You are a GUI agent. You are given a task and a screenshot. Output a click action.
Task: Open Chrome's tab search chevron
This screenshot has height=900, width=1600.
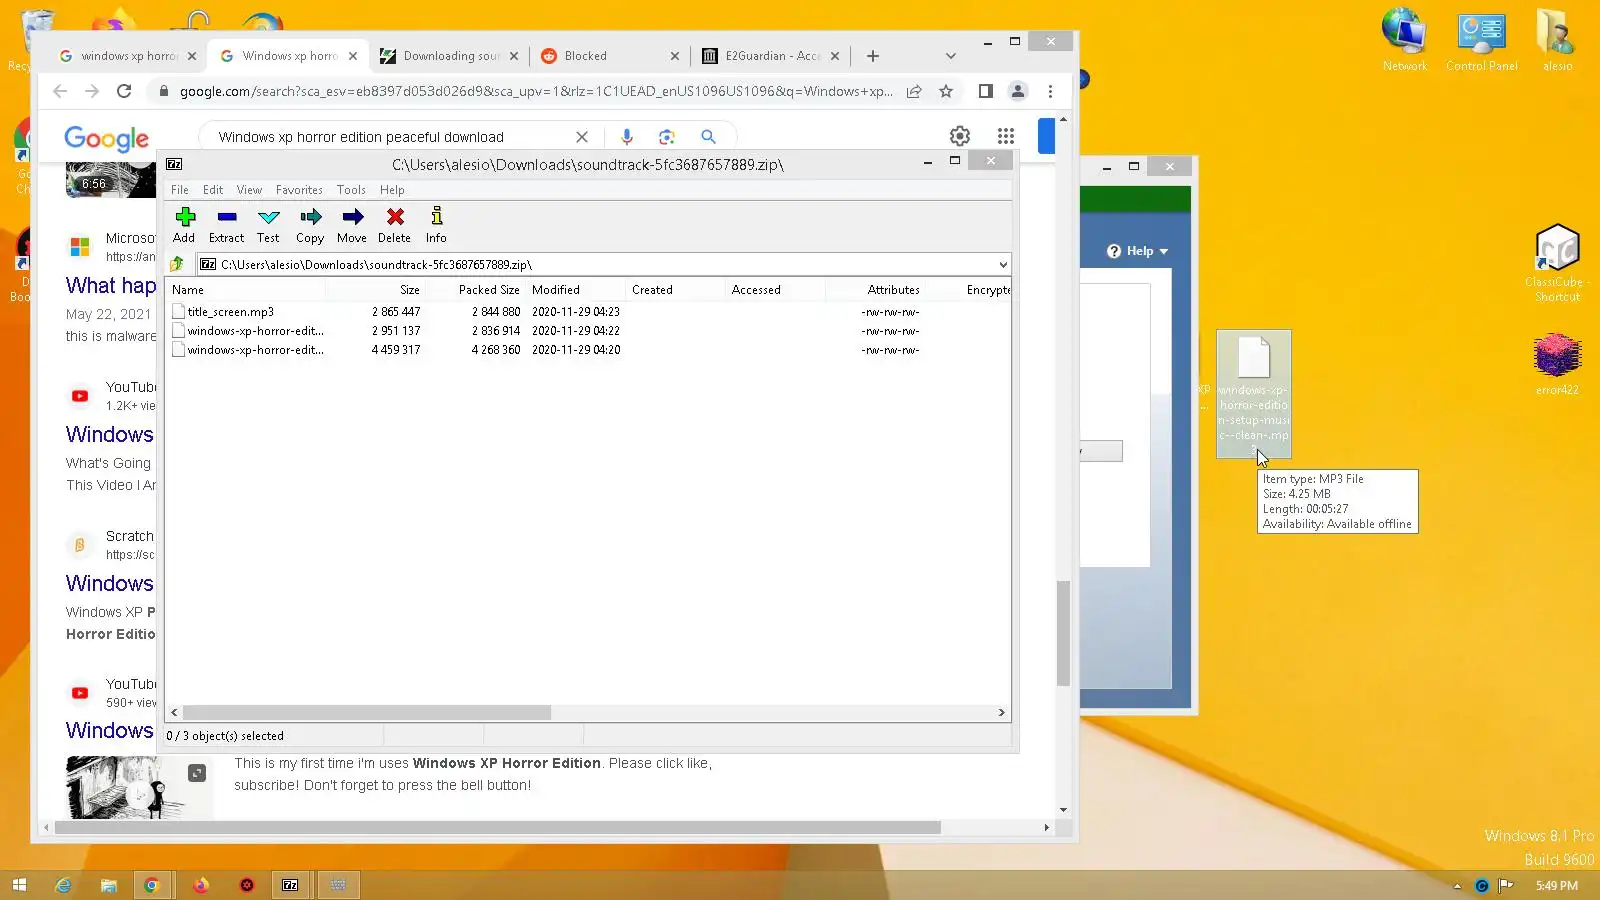point(950,56)
